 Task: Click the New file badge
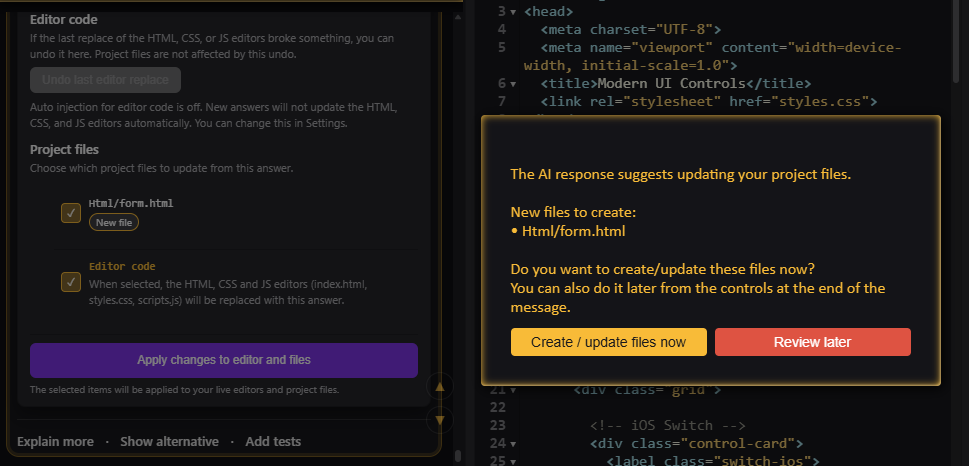(114, 222)
